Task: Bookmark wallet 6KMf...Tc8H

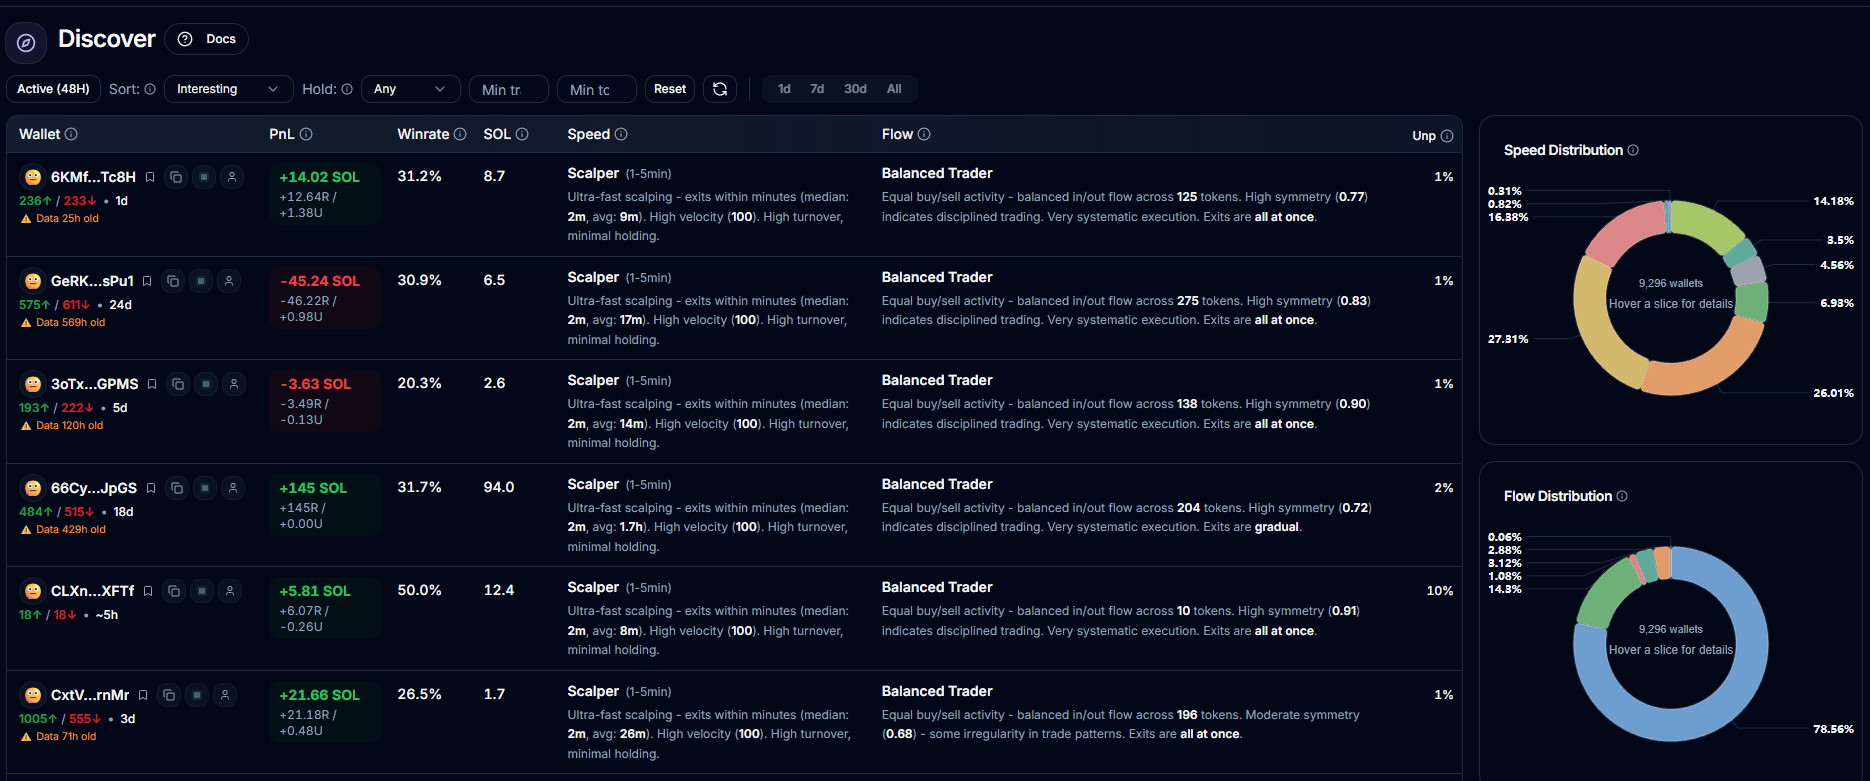Action: point(150,177)
